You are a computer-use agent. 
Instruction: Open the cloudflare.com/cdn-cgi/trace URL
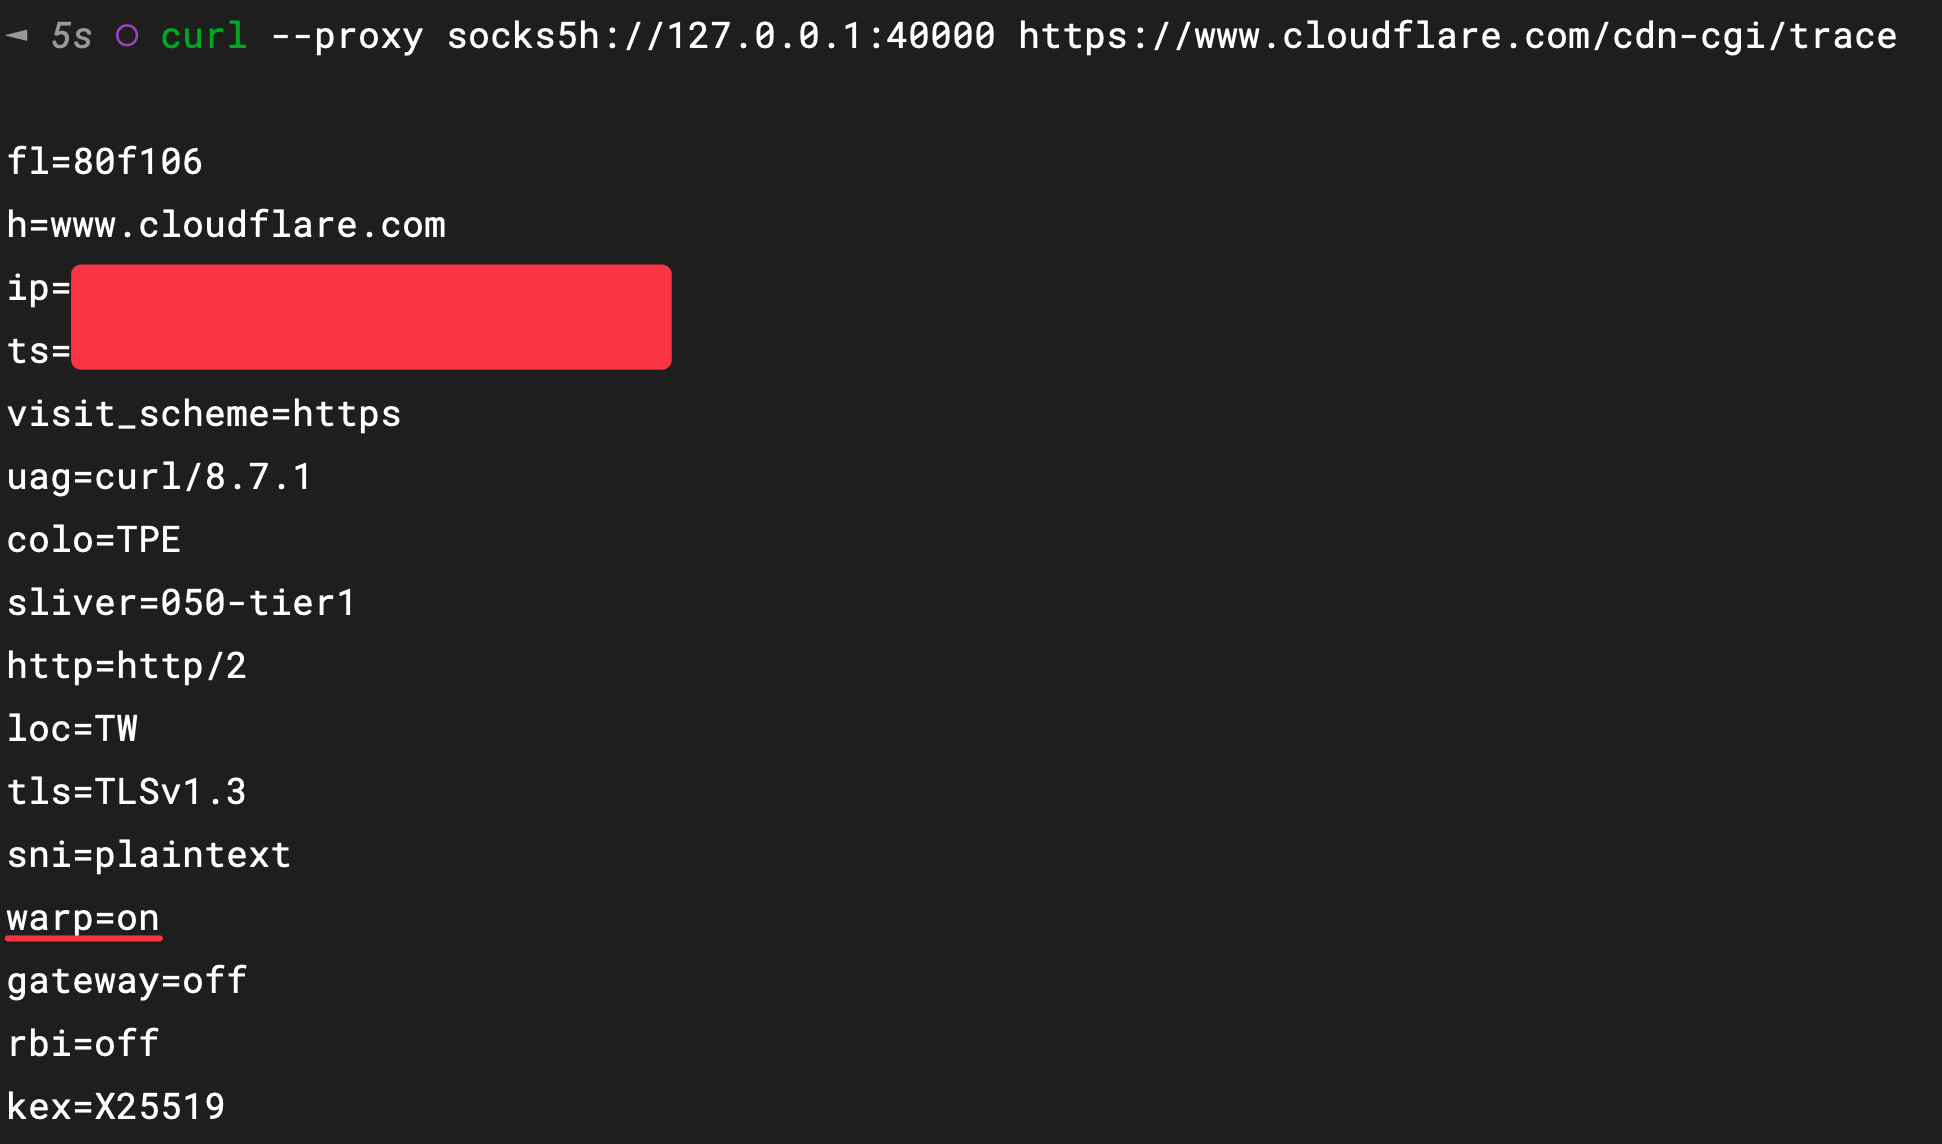[1457, 36]
